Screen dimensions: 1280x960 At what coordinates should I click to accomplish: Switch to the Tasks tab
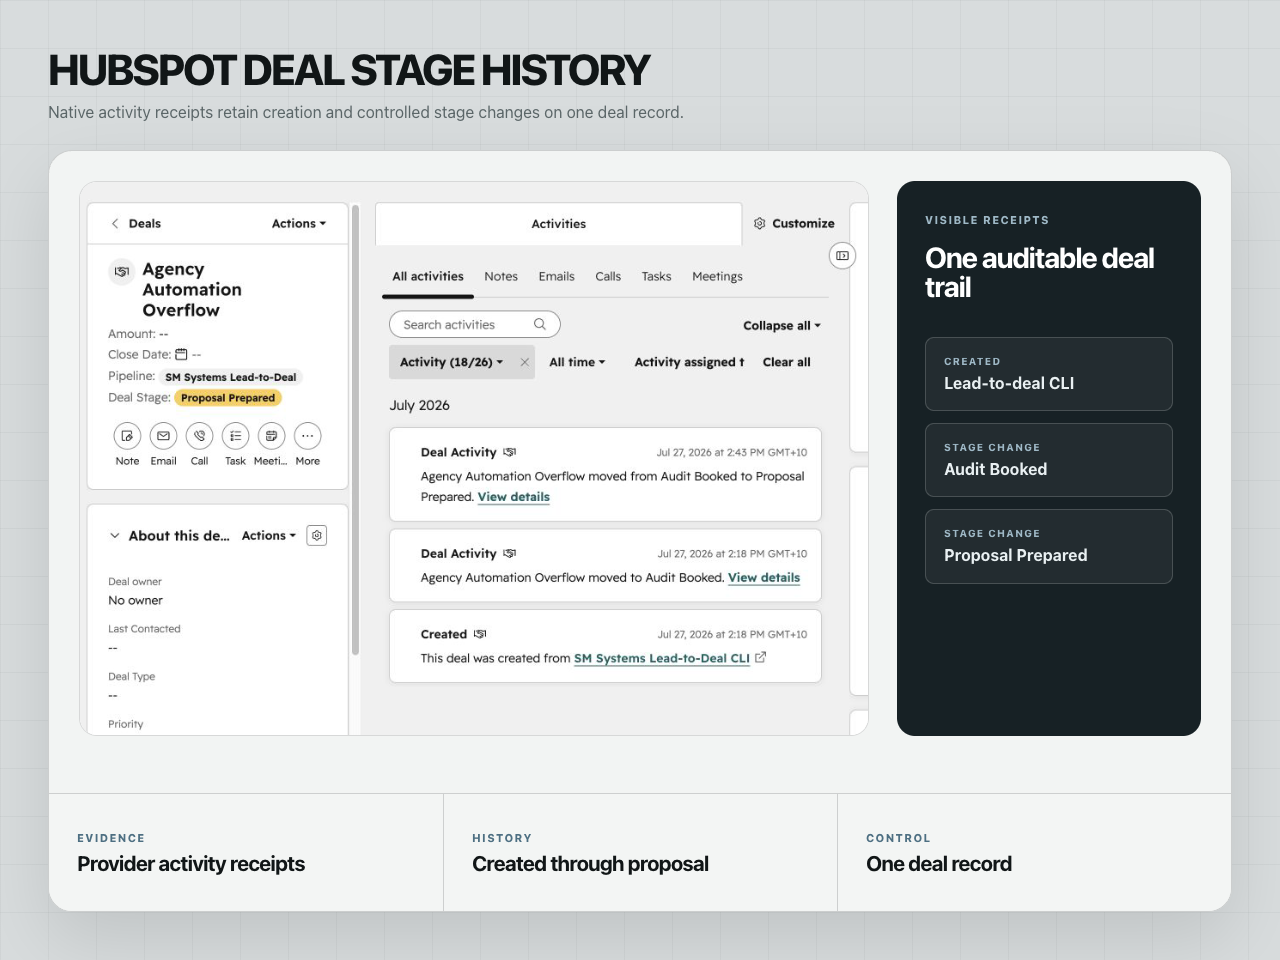click(656, 277)
